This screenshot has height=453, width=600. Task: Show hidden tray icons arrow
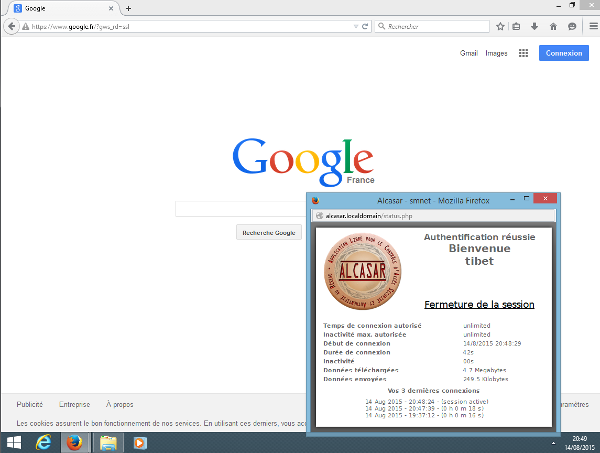coord(553,443)
